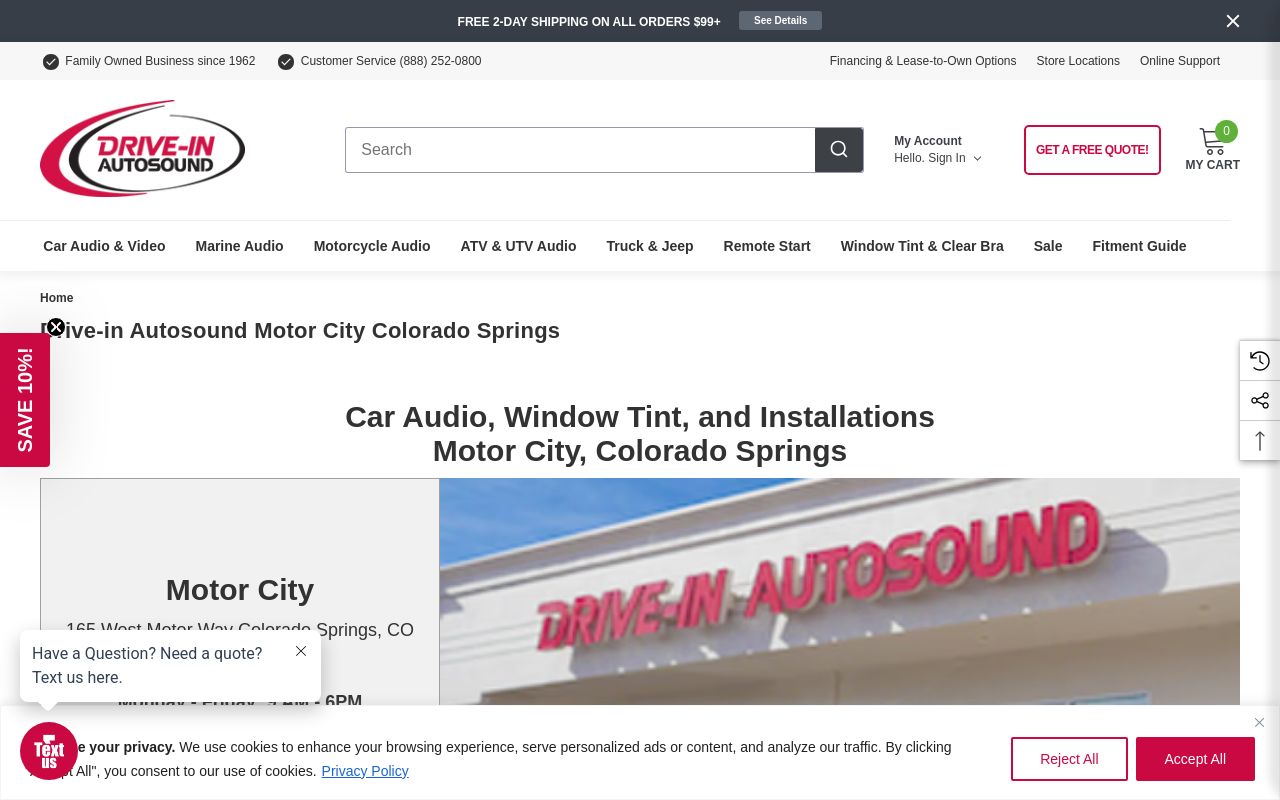Open the Store Locations link
The image size is (1280, 800).
(x=1078, y=61)
